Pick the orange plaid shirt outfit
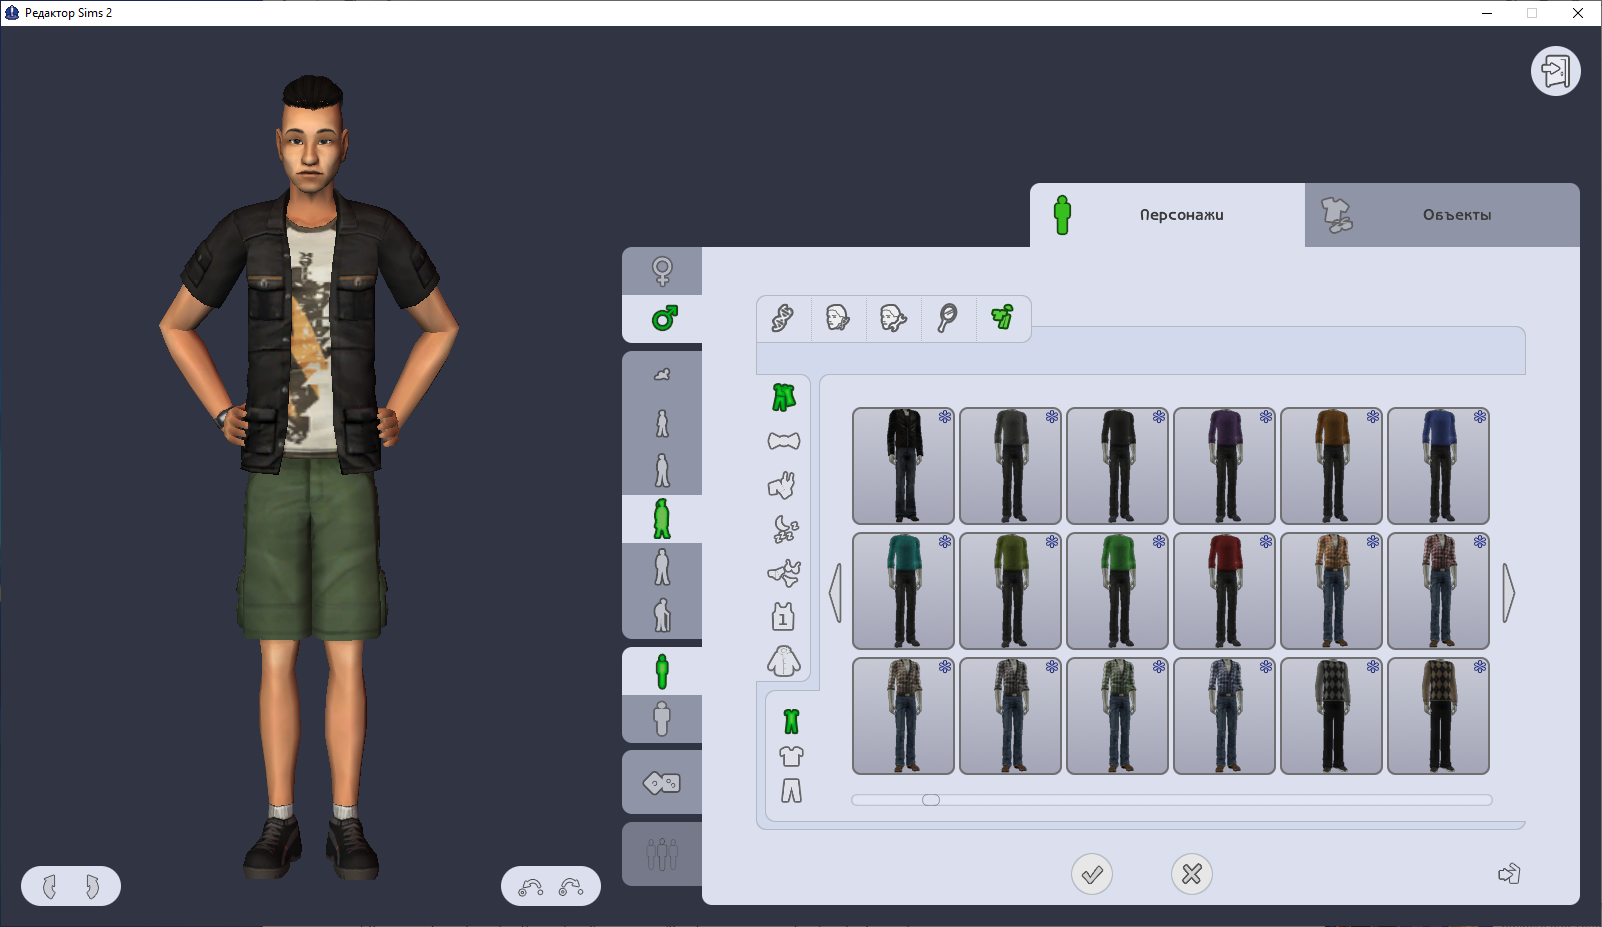This screenshot has width=1602, height=927. (1331, 591)
